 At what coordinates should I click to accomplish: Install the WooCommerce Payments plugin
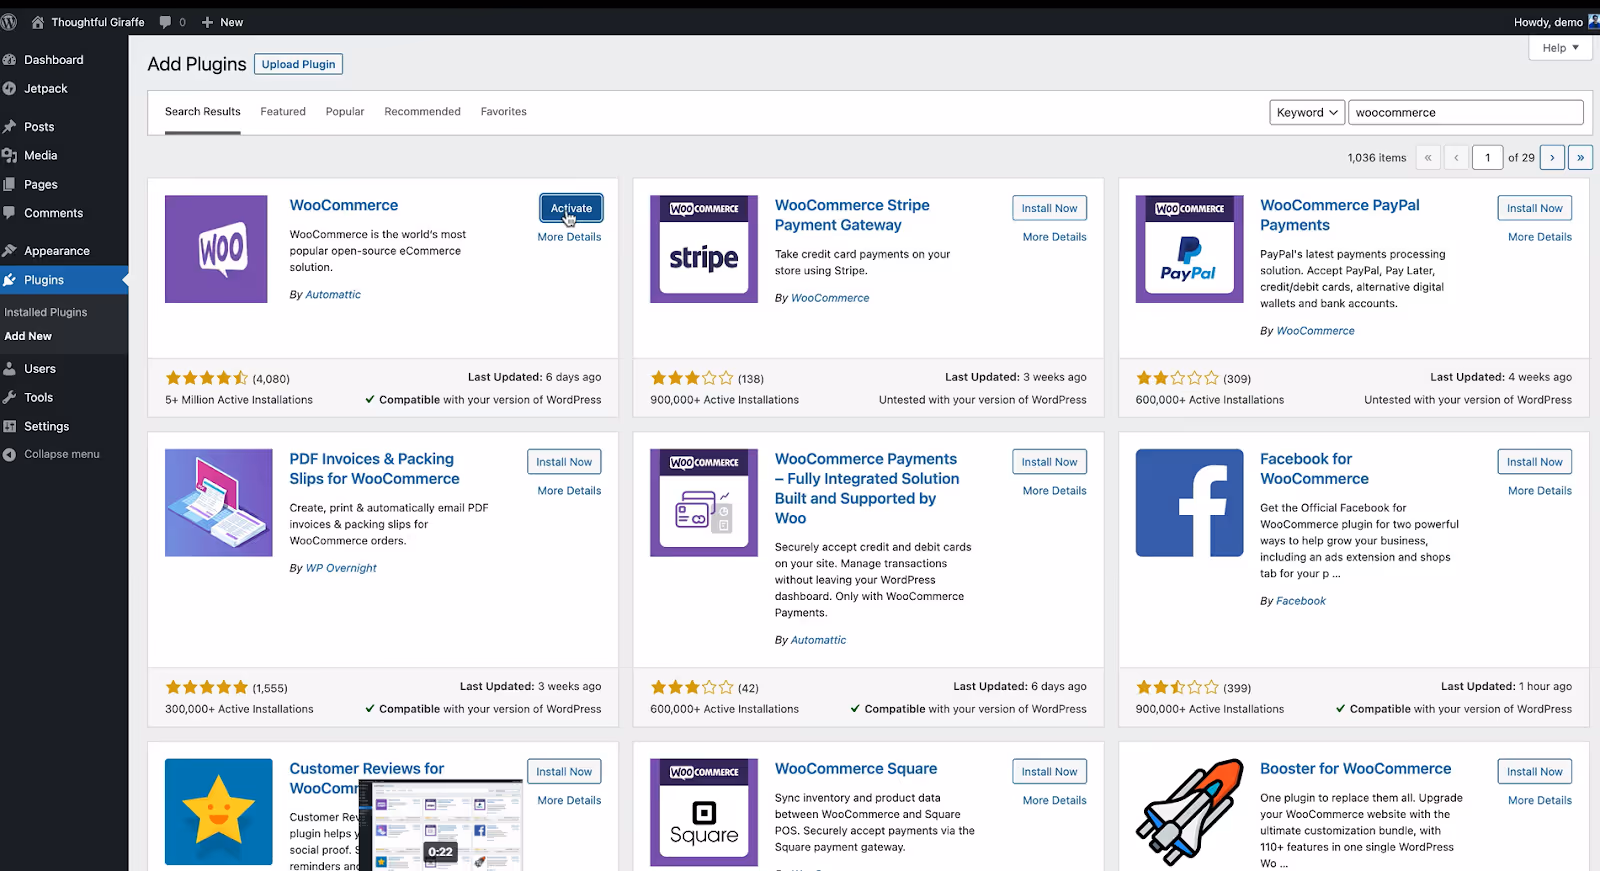(1049, 462)
